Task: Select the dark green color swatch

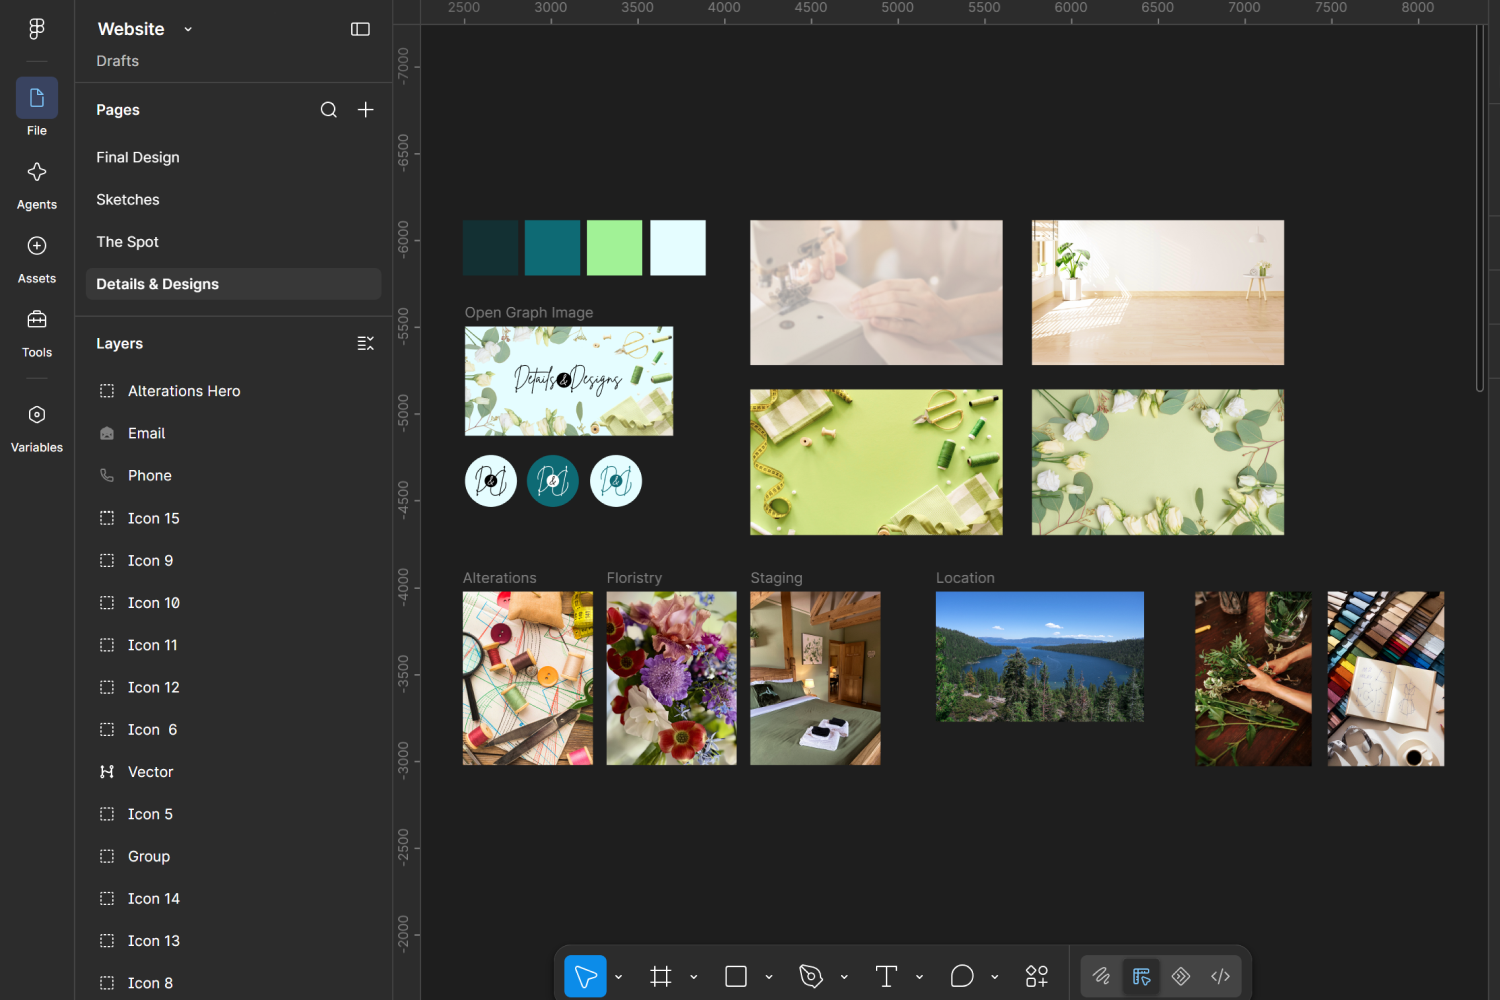Action: click(490, 248)
